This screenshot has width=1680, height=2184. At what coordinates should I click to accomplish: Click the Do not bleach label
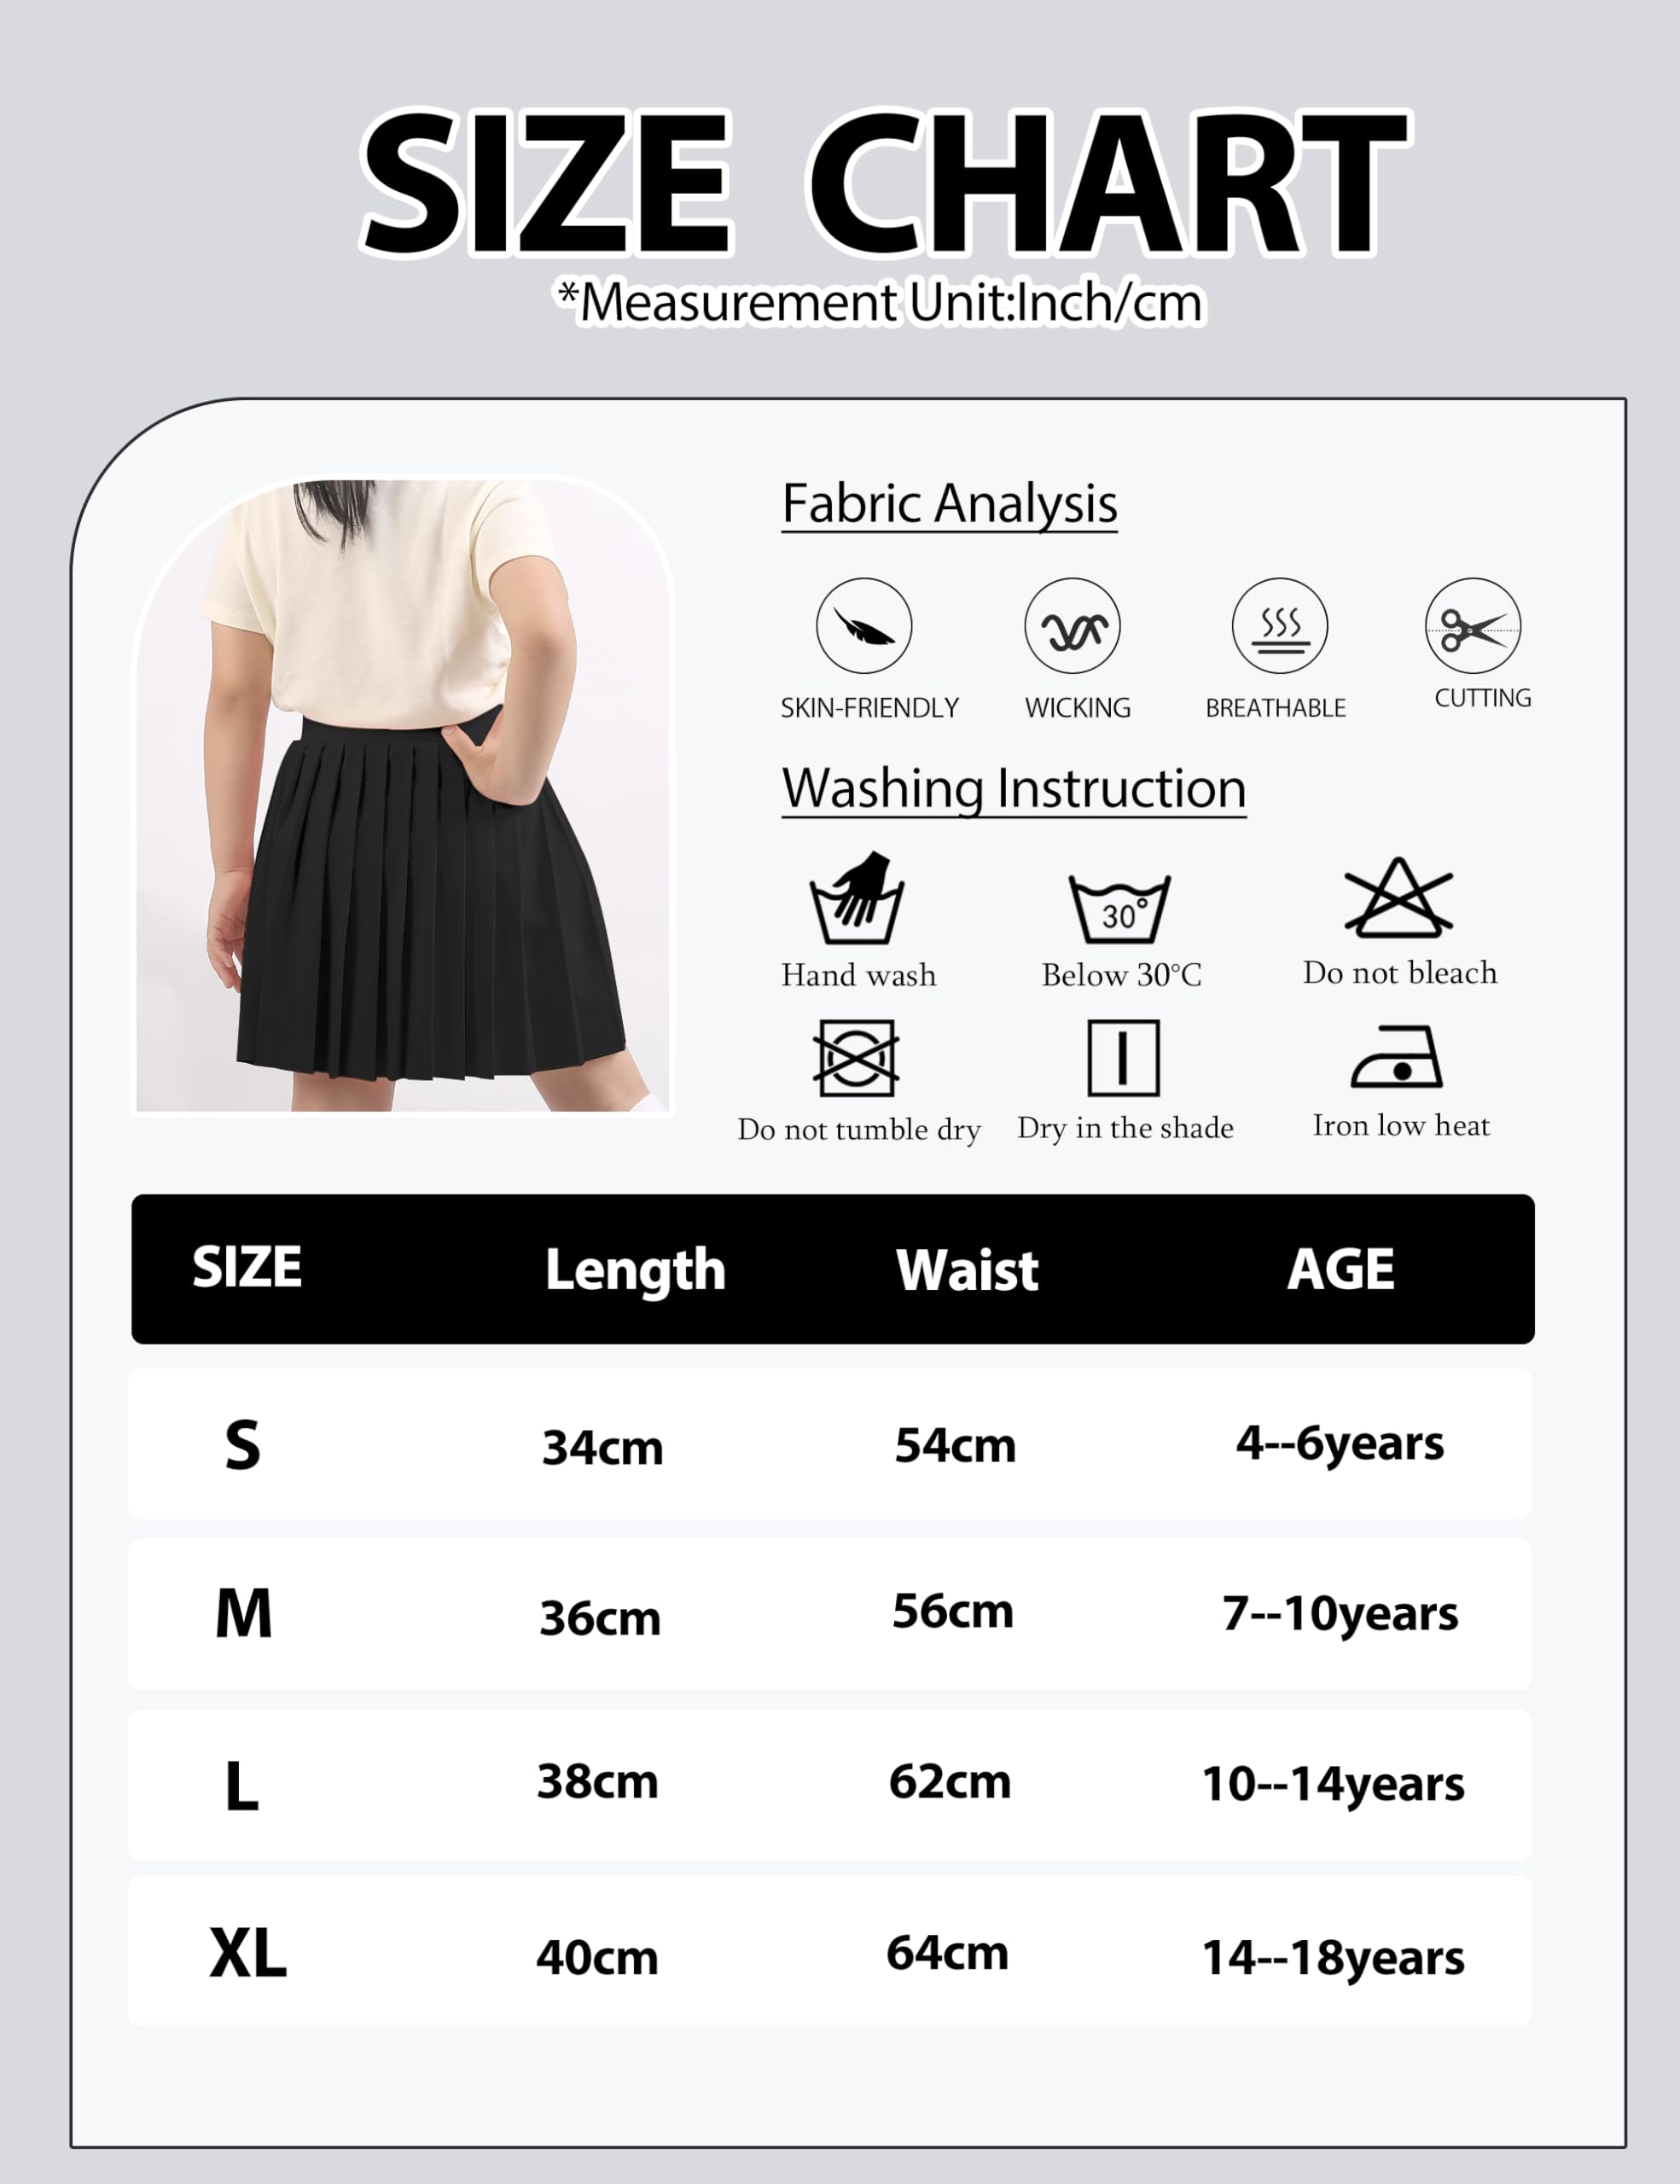tap(1399, 972)
